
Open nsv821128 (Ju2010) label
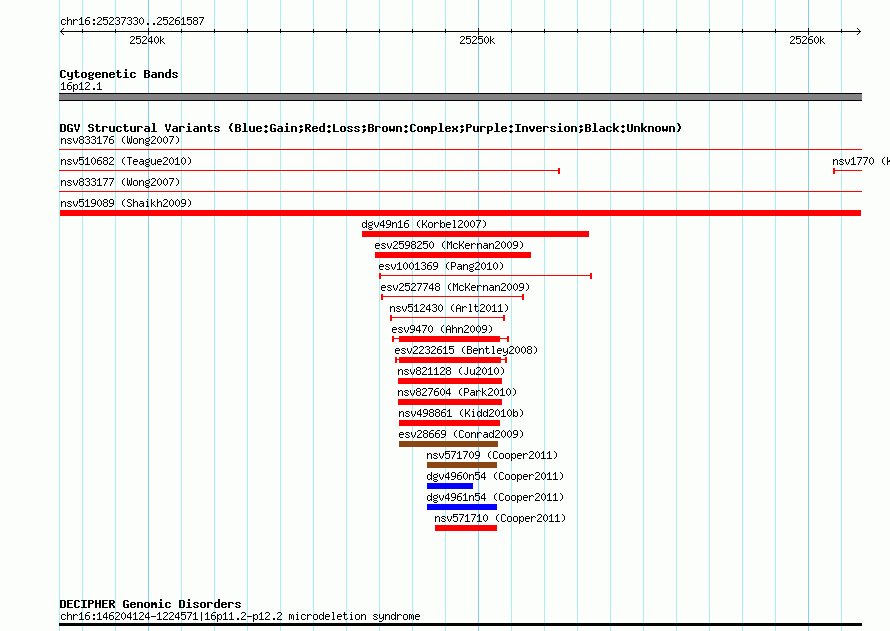[x=451, y=371]
